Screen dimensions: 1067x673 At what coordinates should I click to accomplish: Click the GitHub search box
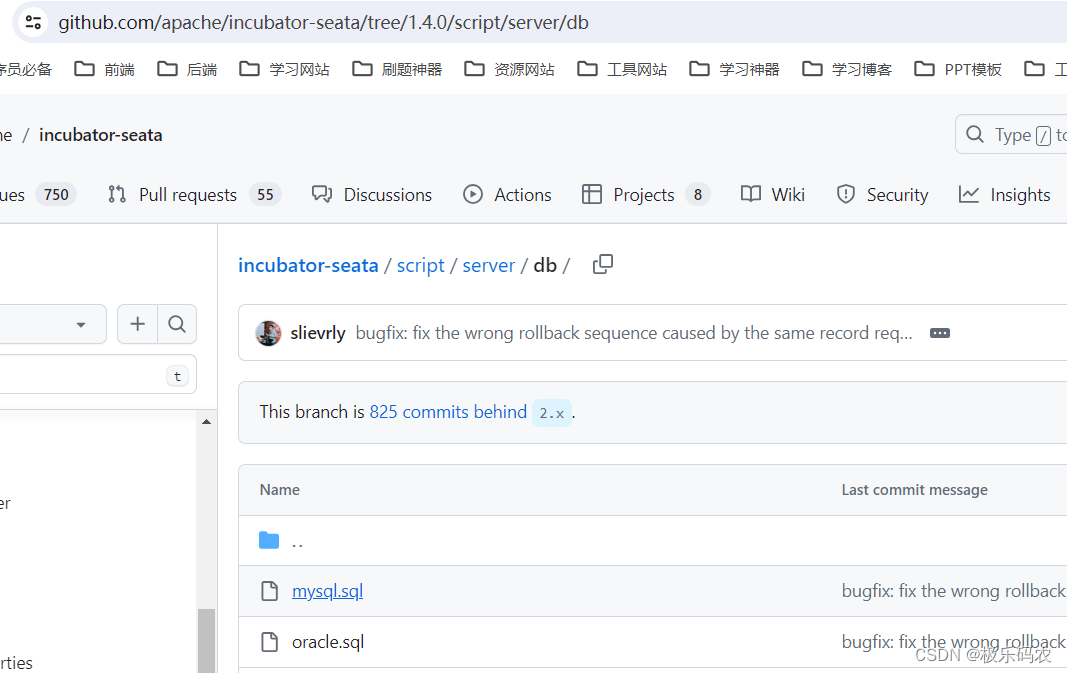coord(1011,135)
